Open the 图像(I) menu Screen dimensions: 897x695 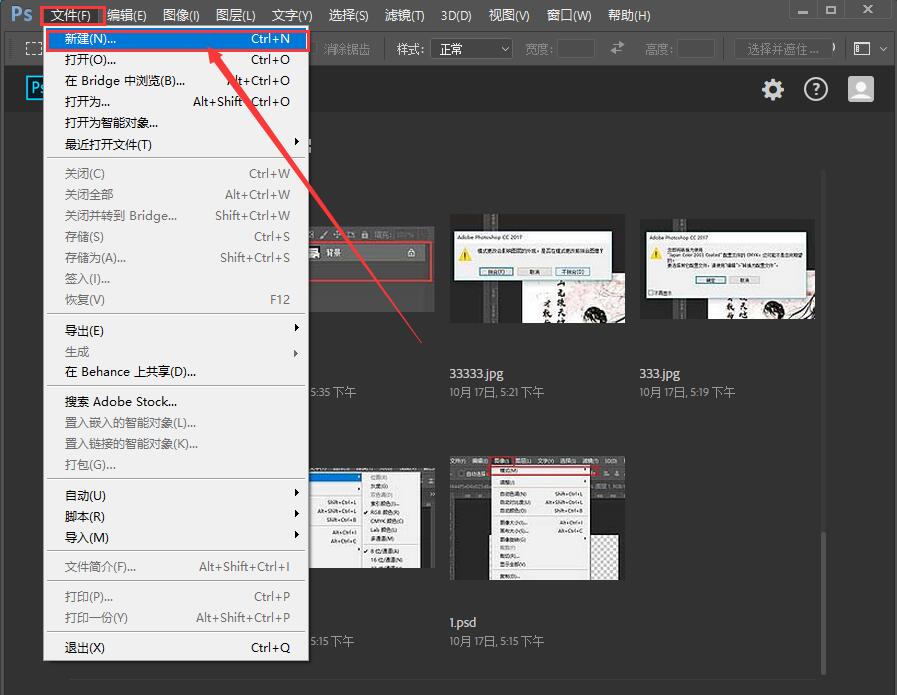coord(181,15)
